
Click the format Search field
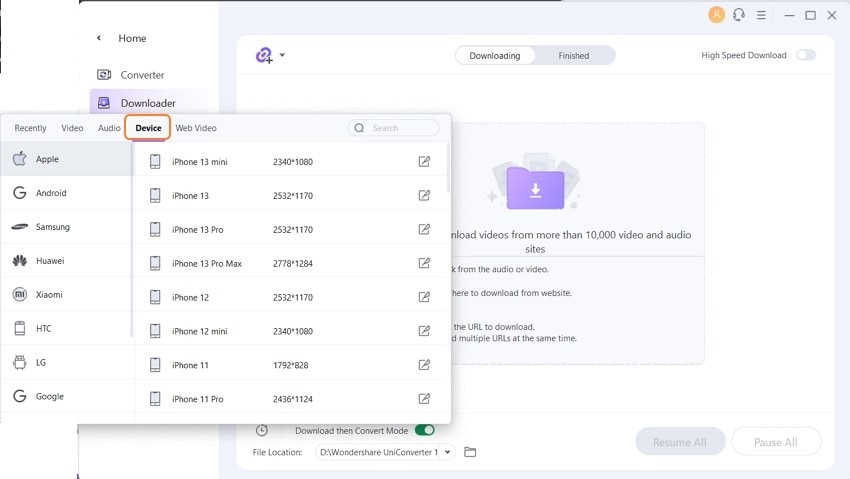click(394, 128)
